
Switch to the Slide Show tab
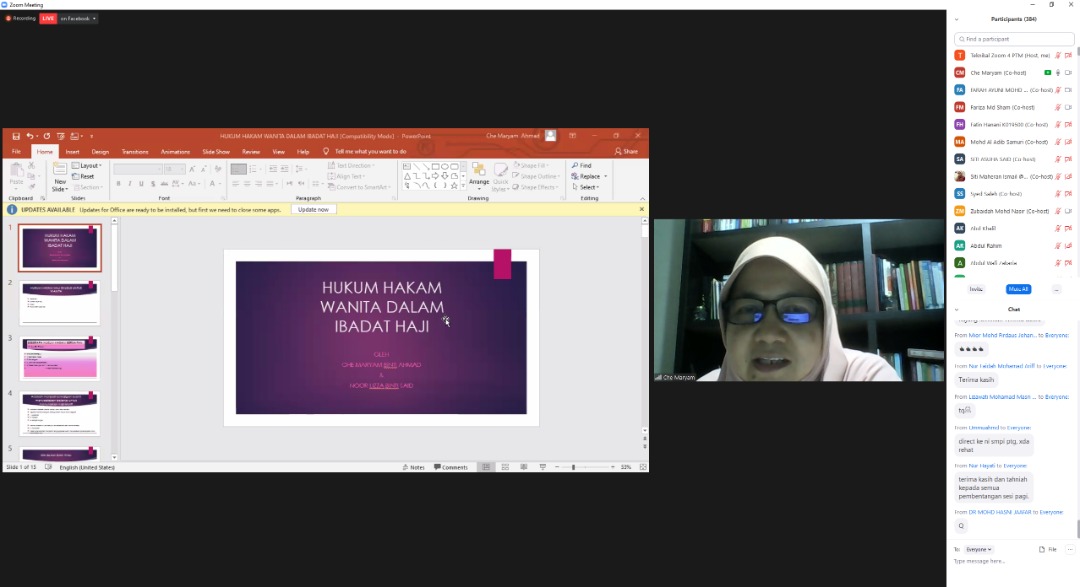pos(216,152)
